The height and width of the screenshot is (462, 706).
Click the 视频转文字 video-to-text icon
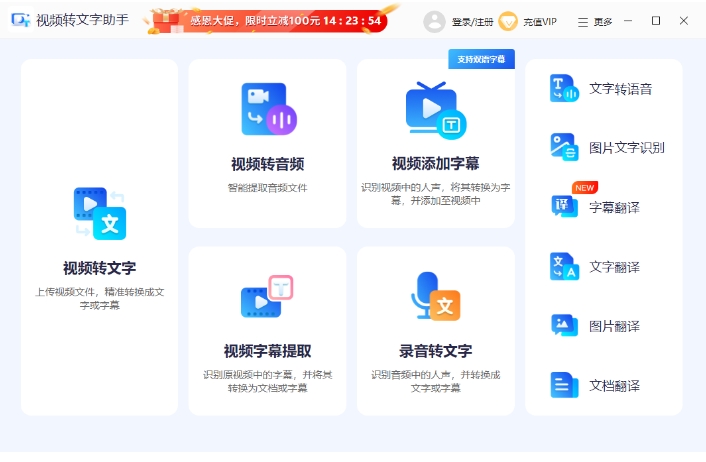100,213
